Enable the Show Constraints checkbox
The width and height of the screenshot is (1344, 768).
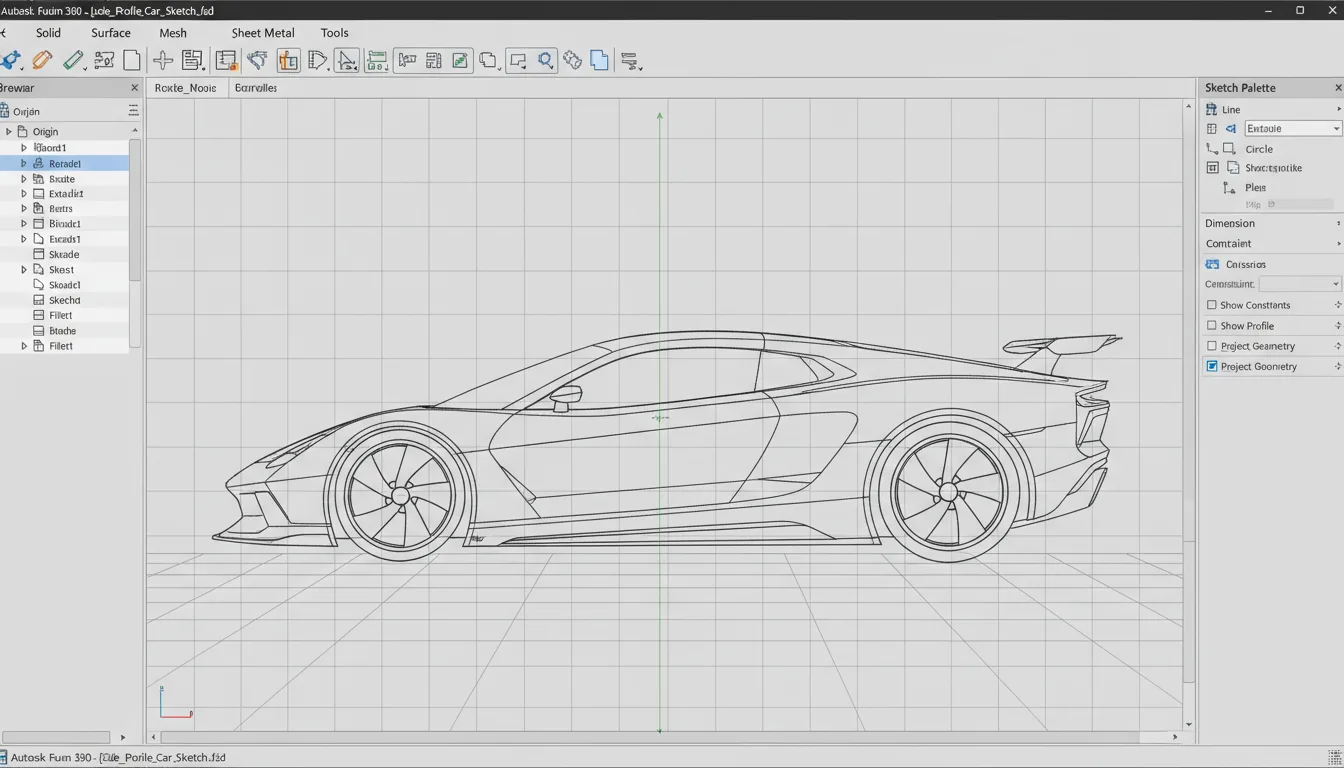[x=1212, y=305]
